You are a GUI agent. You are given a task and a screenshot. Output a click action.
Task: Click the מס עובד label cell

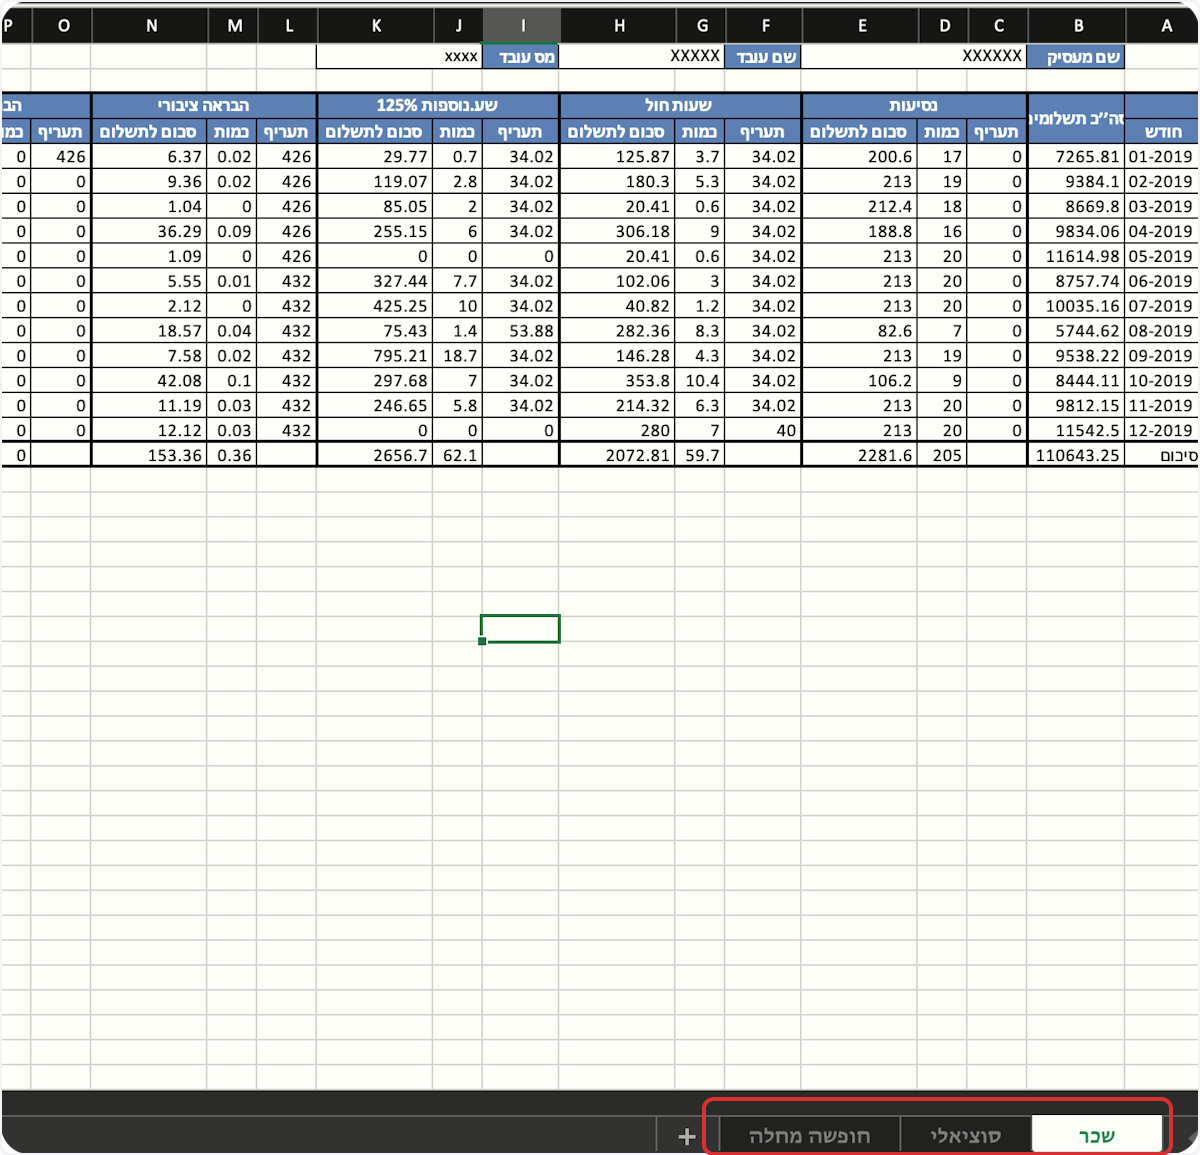click(x=520, y=57)
